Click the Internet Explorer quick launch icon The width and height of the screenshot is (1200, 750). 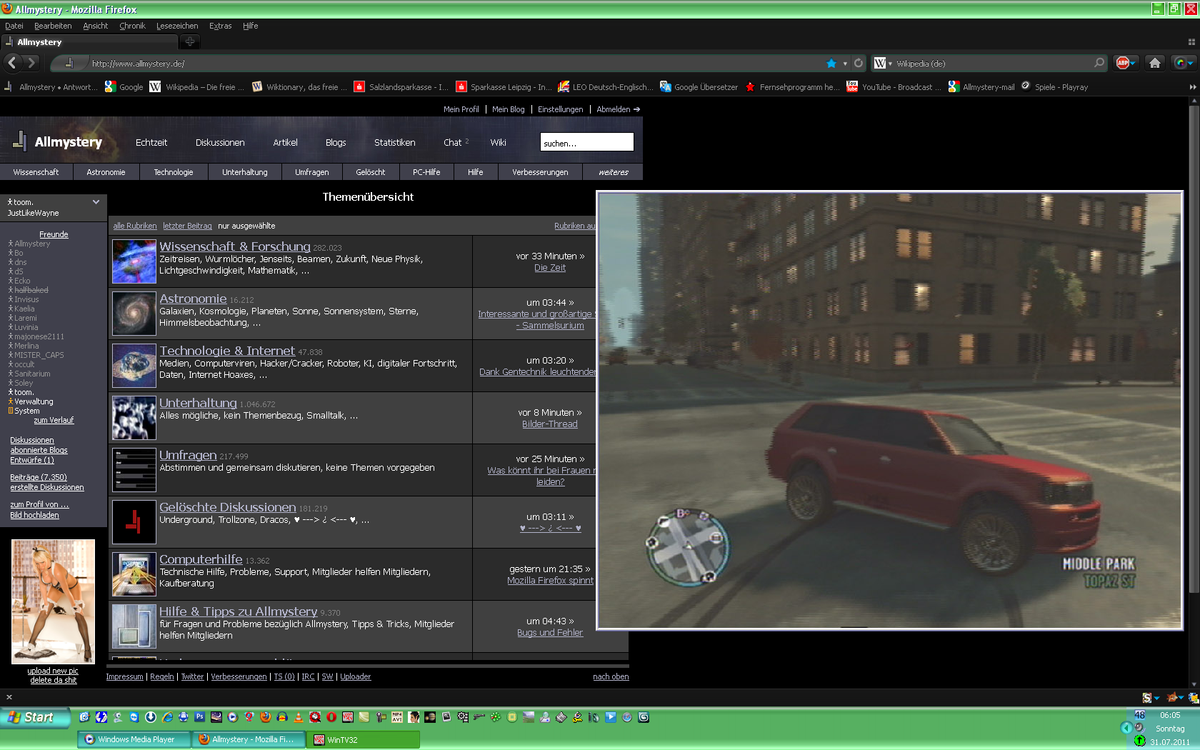pyautogui.click(x=167, y=717)
